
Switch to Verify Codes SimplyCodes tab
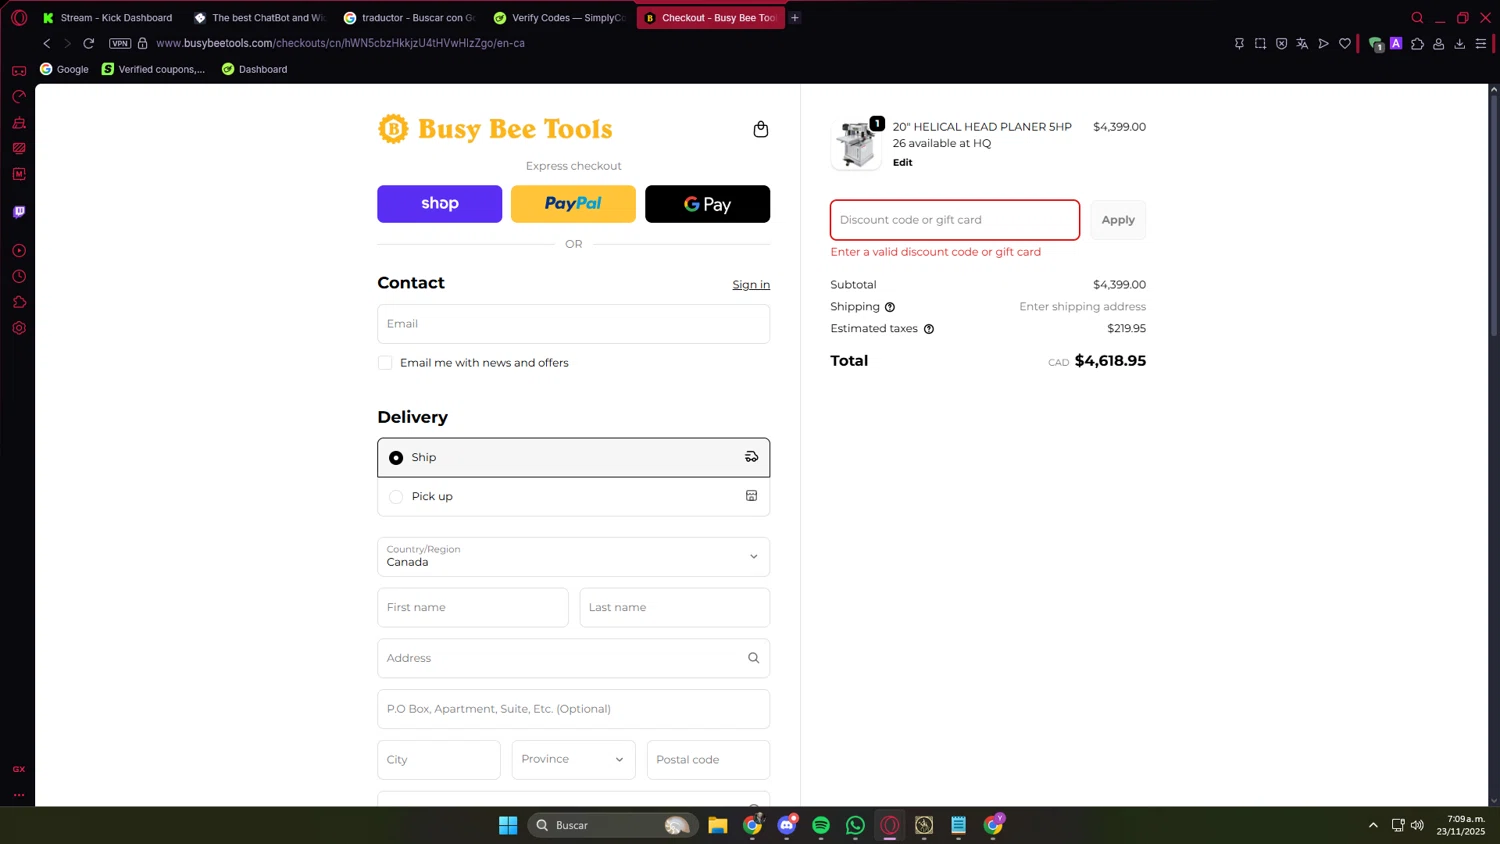pyautogui.click(x=559, y=18)
